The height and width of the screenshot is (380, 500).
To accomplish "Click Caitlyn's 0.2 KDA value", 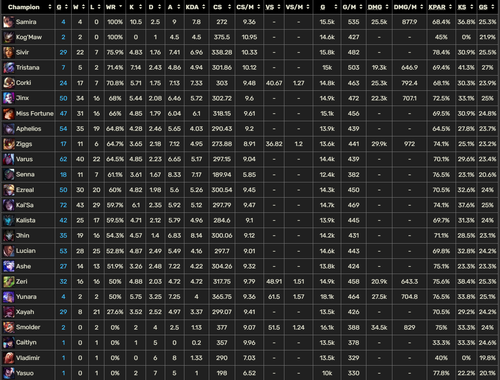I will point(196,343).
